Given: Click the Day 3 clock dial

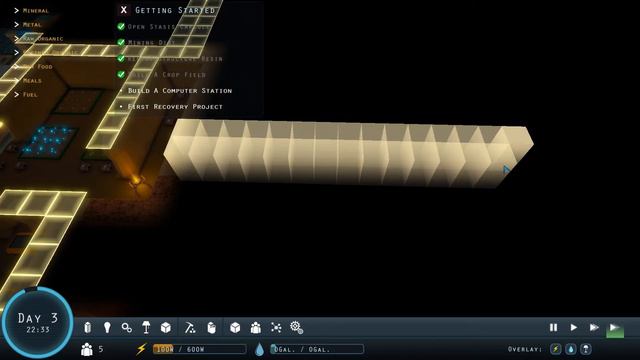Looking at the screenshot, I should pos(38,323).
